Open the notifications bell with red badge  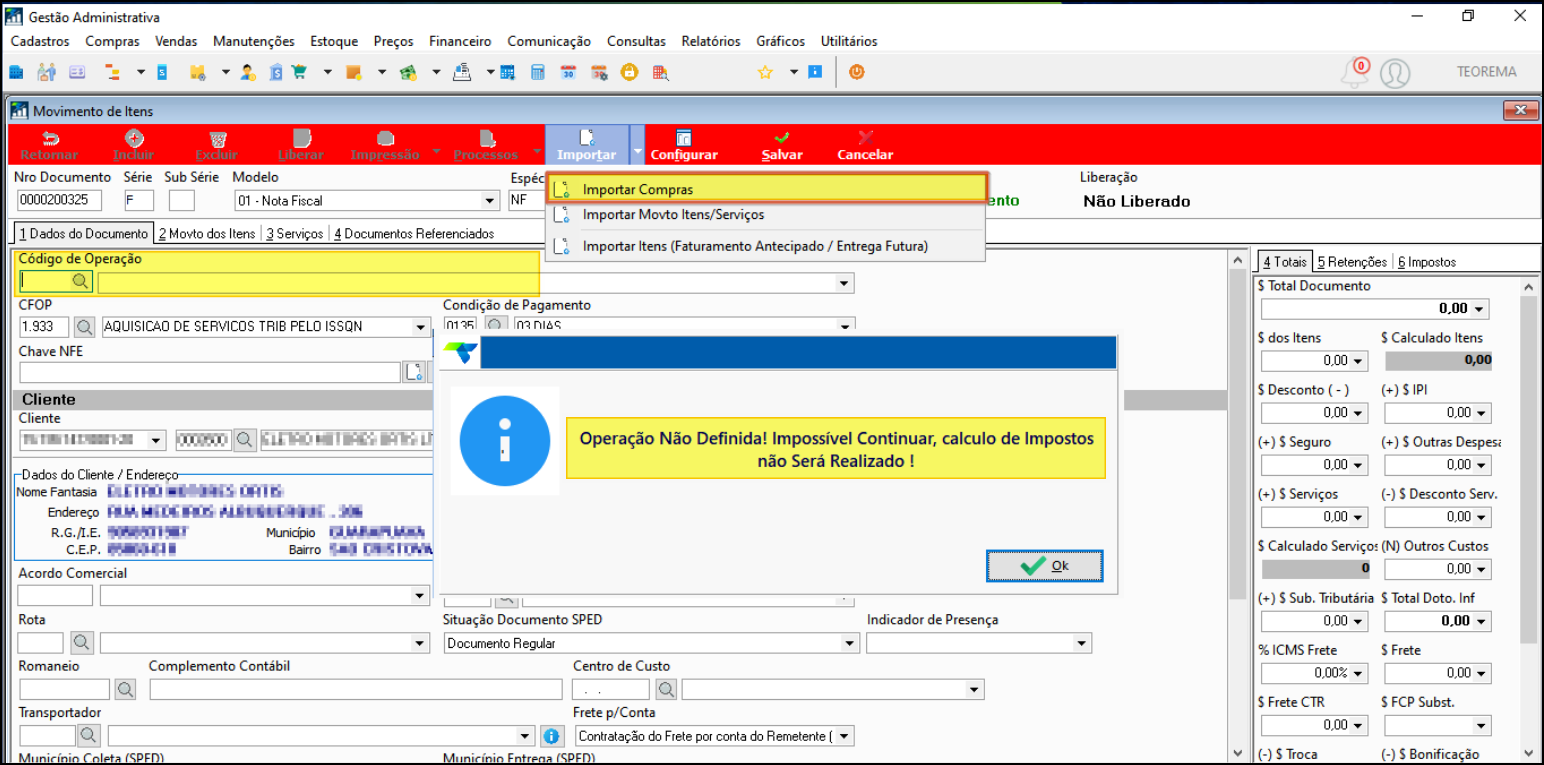pos(1354,72)
